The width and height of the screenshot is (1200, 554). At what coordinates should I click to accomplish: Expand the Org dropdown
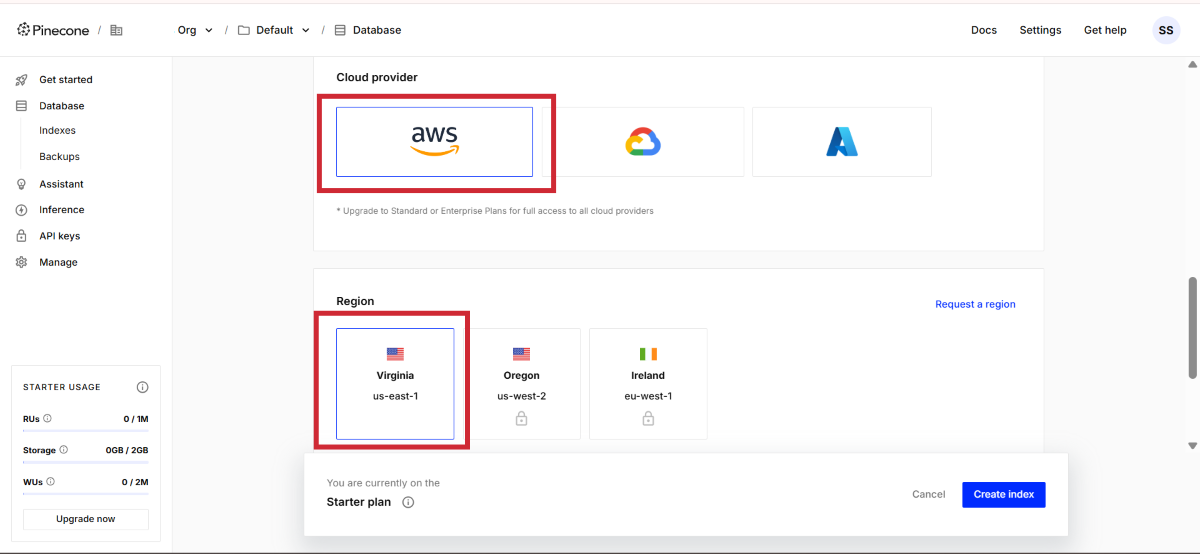[195, 30]
